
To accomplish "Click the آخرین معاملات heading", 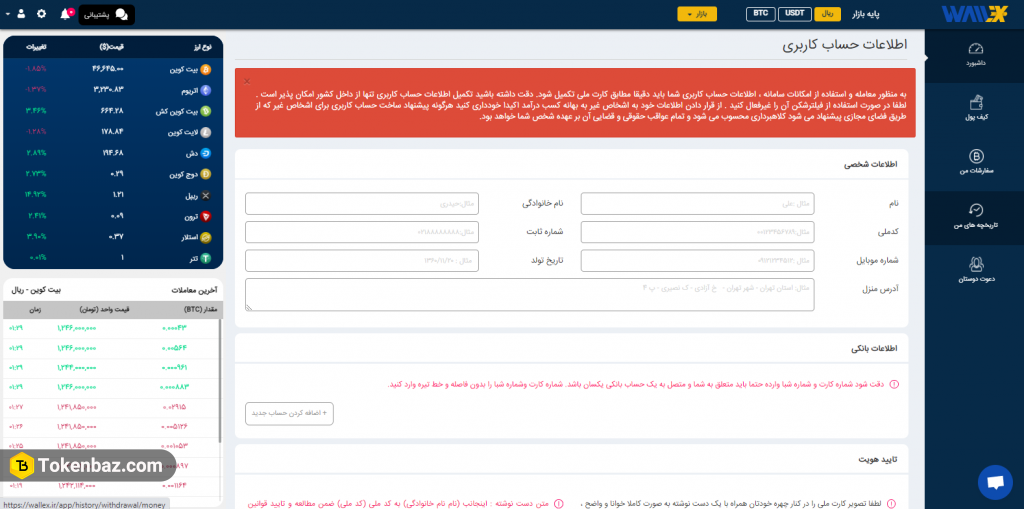I will (x=194, y=290).
